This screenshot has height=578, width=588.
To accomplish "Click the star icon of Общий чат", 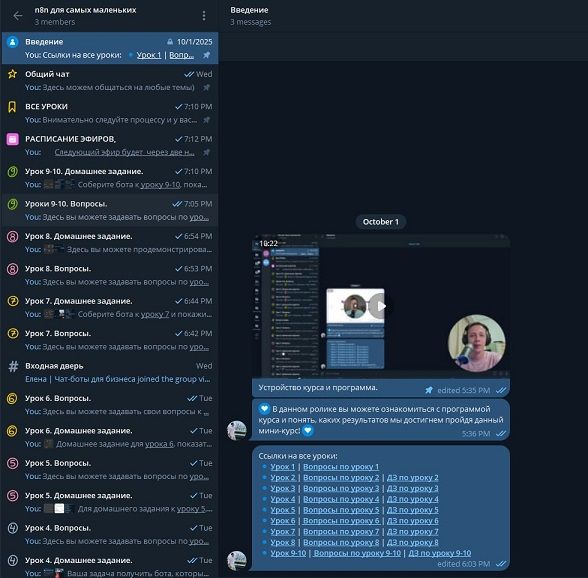I will point(12,74).
